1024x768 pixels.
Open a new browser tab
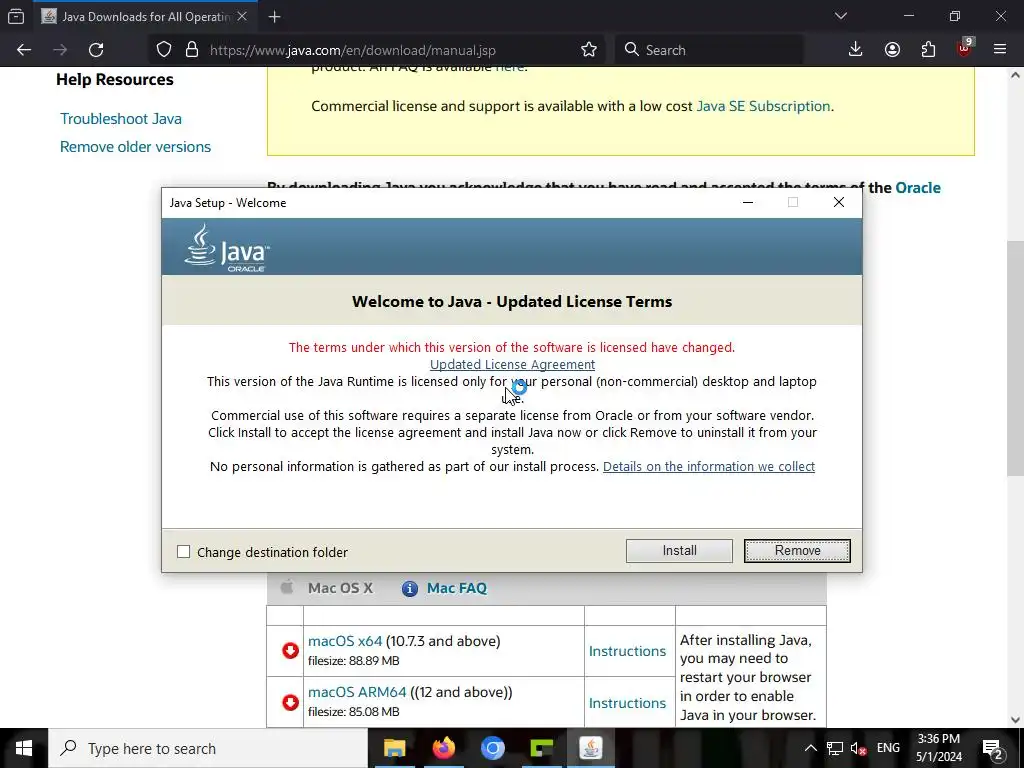pos(274,17)
